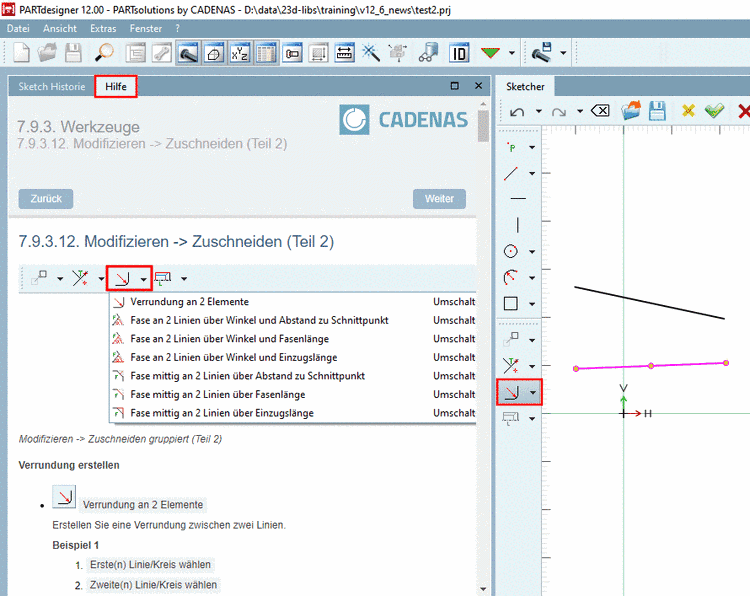Click the bolt with floppy disk icon
This screenshot has width=750, height=596.
pos(542,53)
